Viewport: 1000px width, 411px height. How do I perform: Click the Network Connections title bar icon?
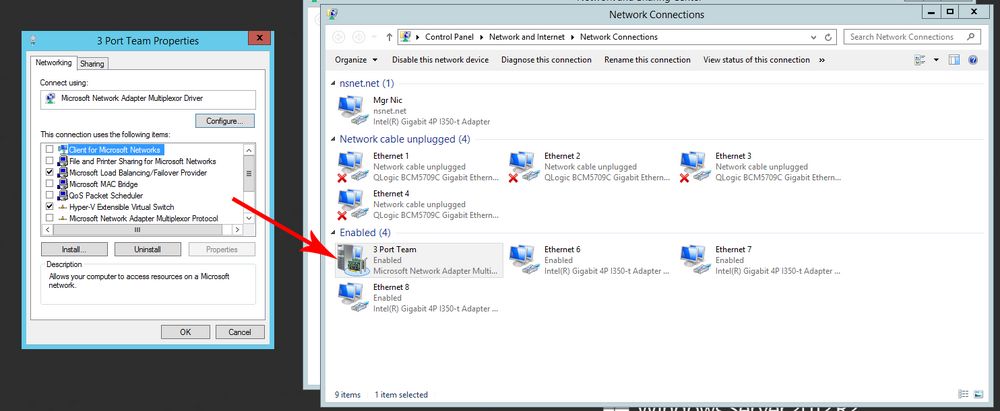click(332, 13)
